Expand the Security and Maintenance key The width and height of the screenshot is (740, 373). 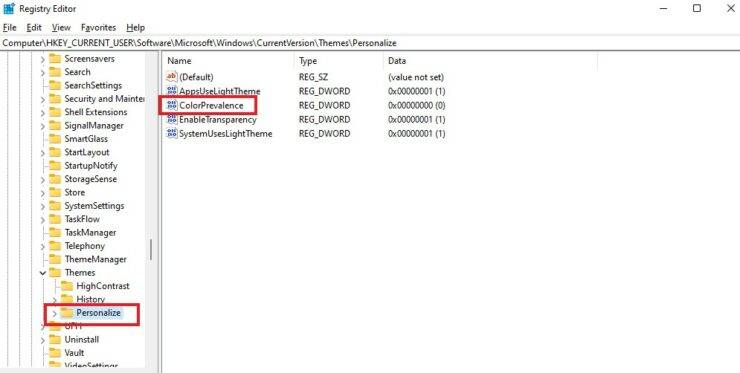tap(43, 100)
